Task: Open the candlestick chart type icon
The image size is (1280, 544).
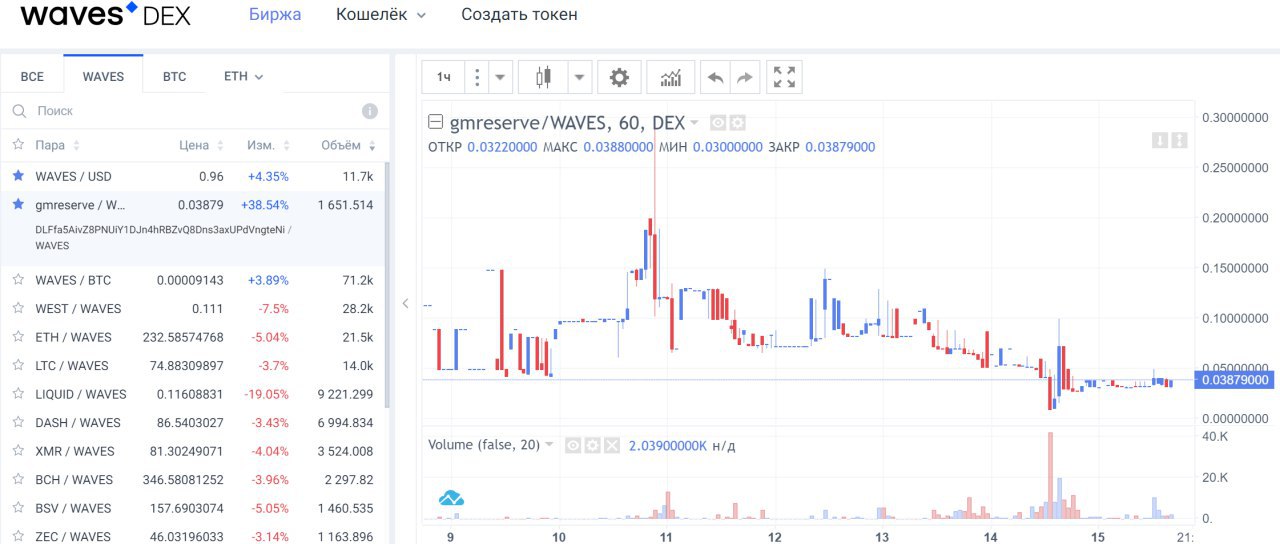Action: (544, 77)
